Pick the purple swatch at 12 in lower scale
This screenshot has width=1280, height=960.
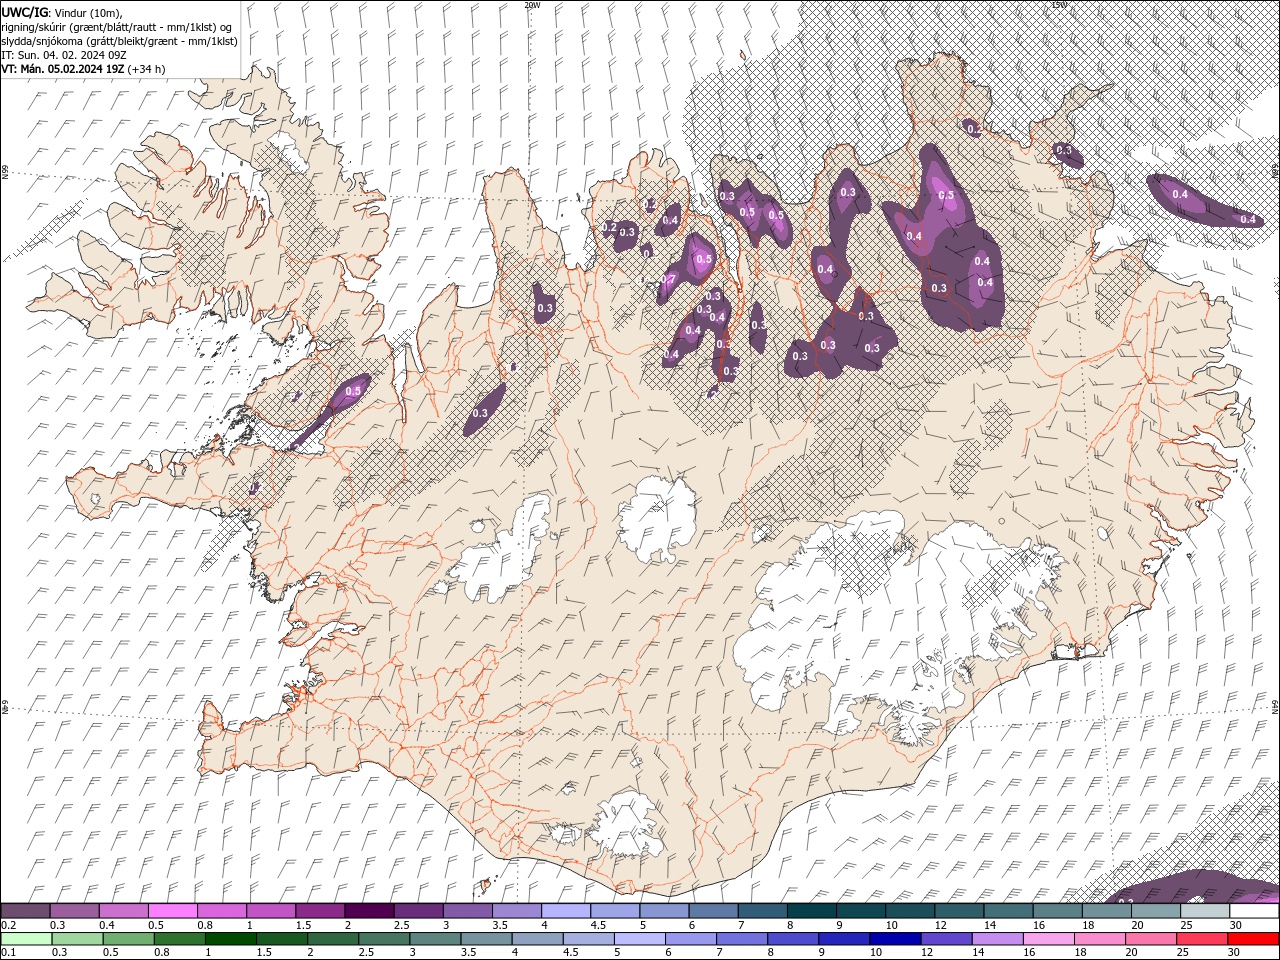[947, 939]
